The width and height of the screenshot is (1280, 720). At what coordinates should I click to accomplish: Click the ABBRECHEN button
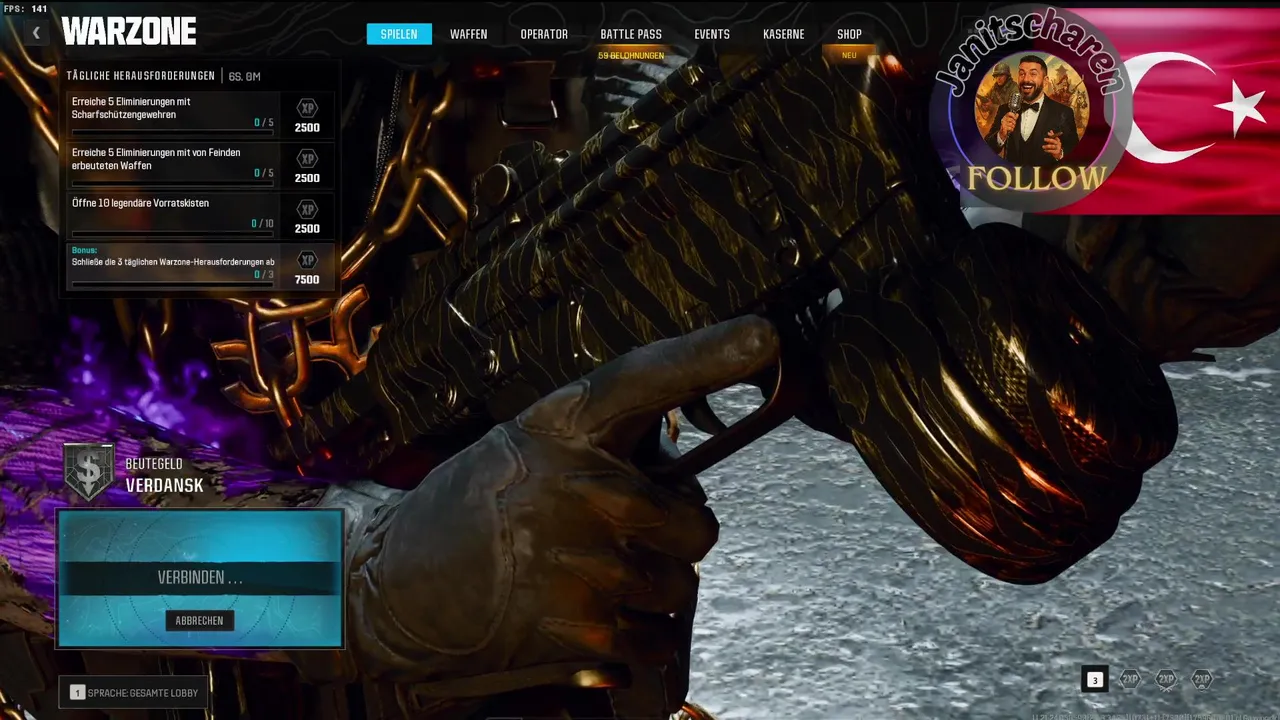click(200, 620)
